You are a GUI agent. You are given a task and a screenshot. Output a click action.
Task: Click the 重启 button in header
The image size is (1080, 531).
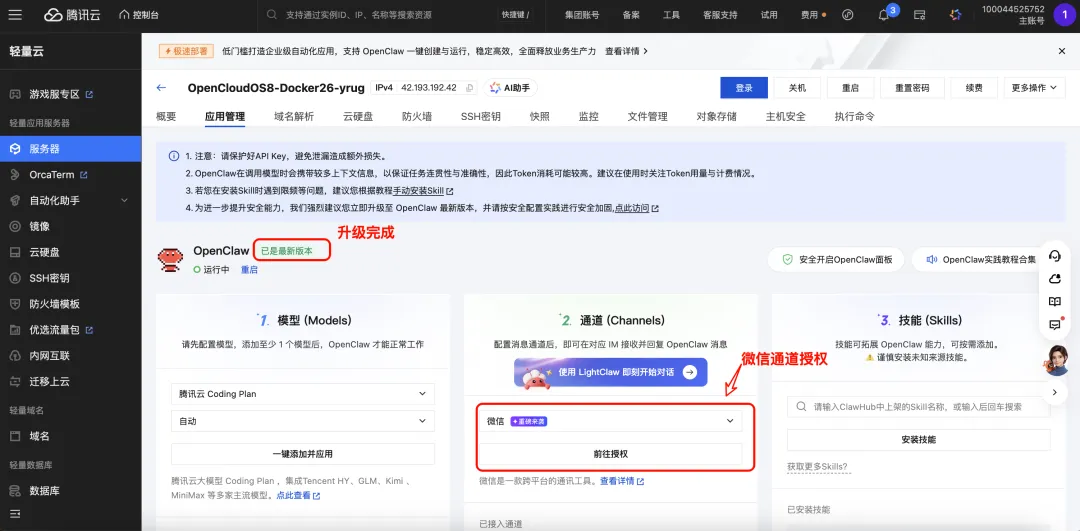point(851,88)
